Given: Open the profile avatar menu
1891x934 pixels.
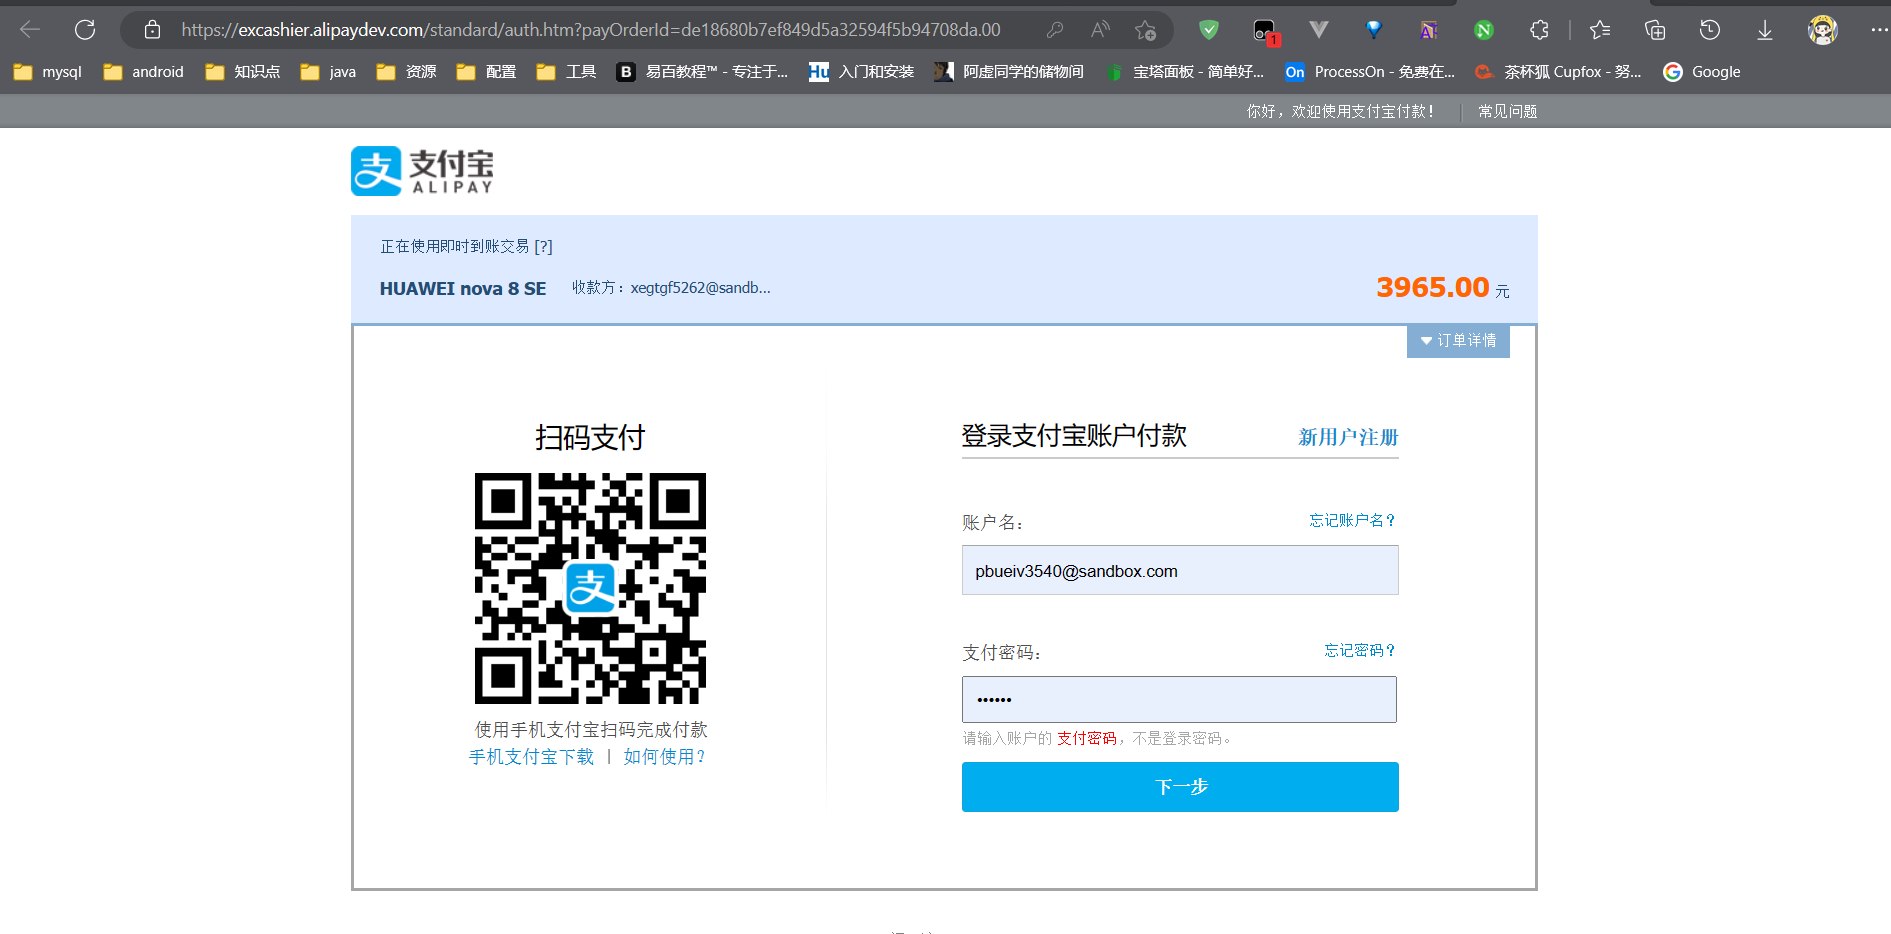Looking at the screenshot, I should [1823, 30].
